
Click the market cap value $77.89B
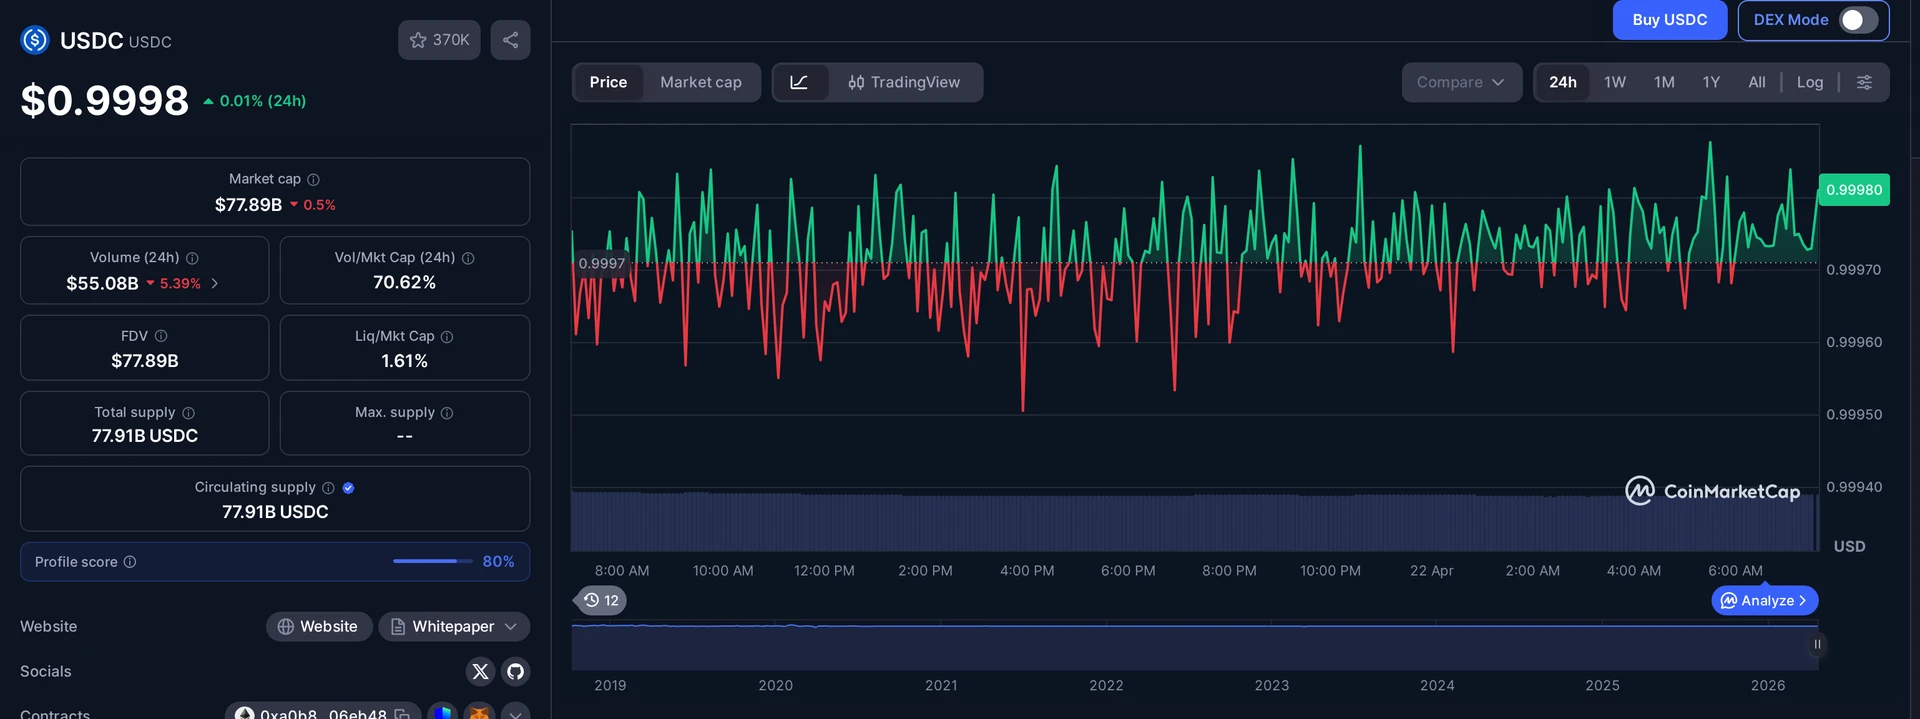(x=248, y=205)
